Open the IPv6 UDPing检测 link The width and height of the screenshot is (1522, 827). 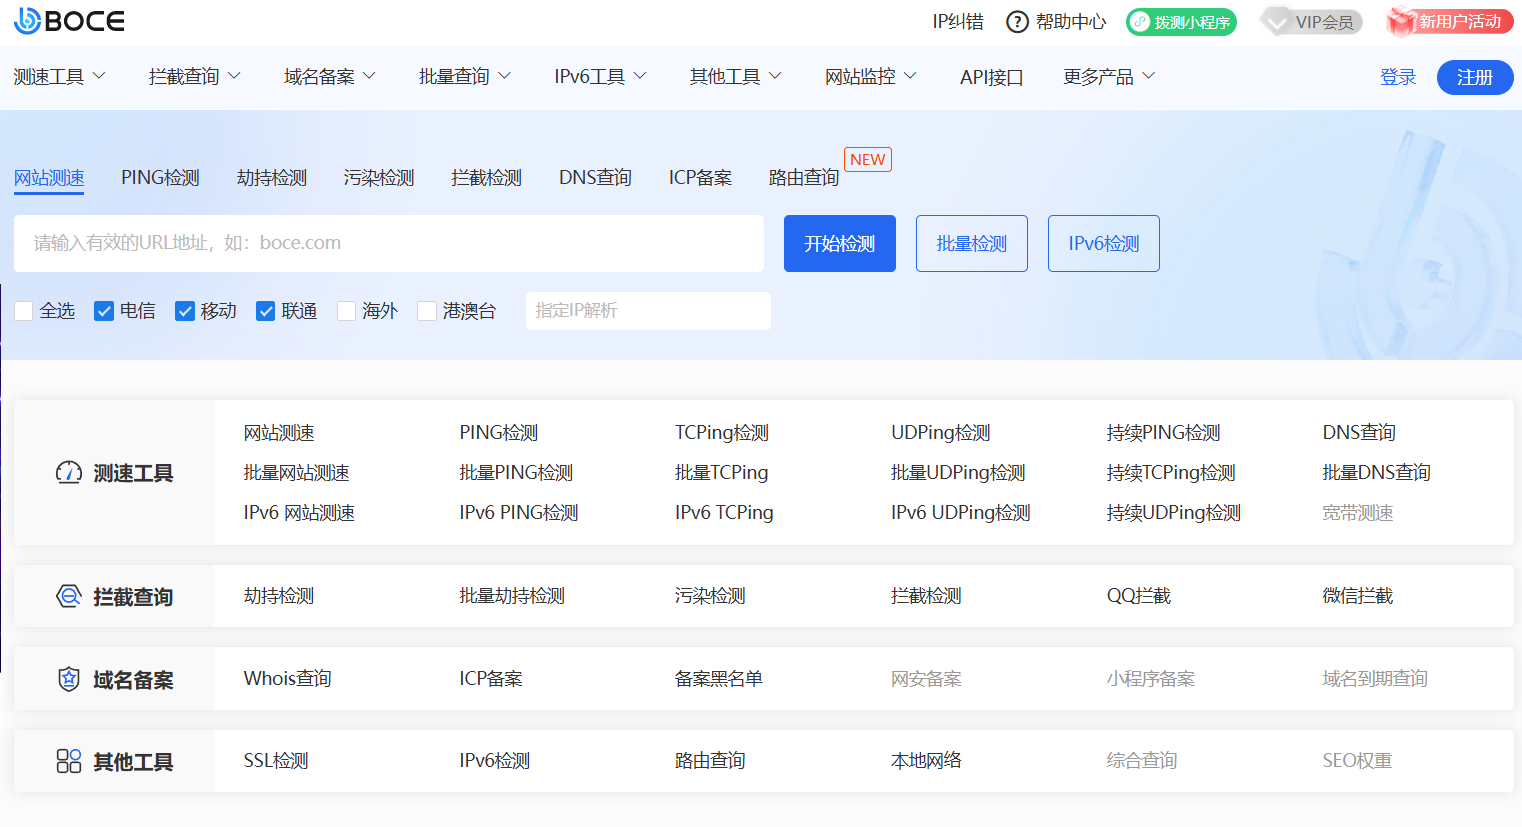coord(961,513)
